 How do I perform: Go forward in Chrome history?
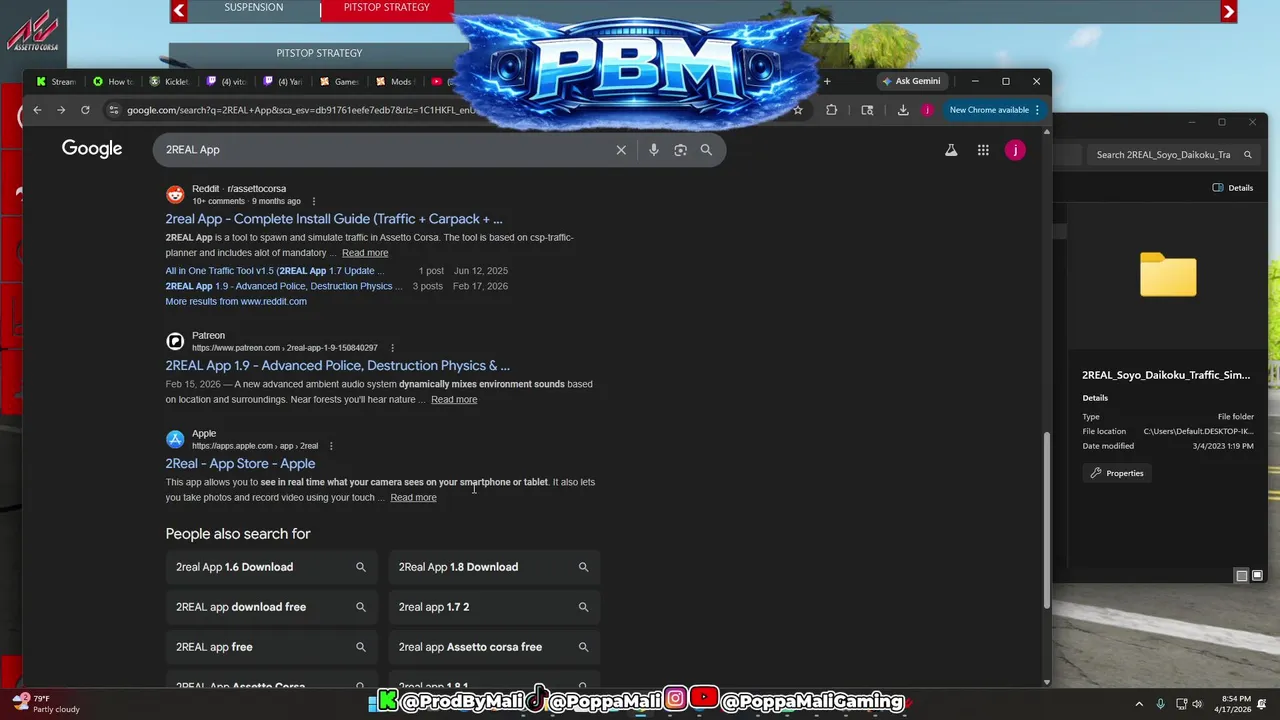61,110
